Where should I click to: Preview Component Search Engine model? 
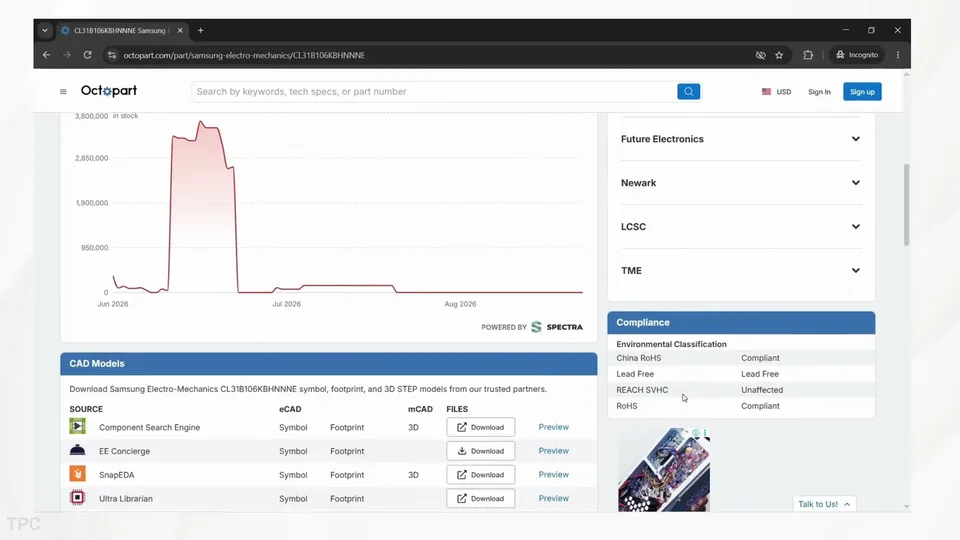coord(553,427)
